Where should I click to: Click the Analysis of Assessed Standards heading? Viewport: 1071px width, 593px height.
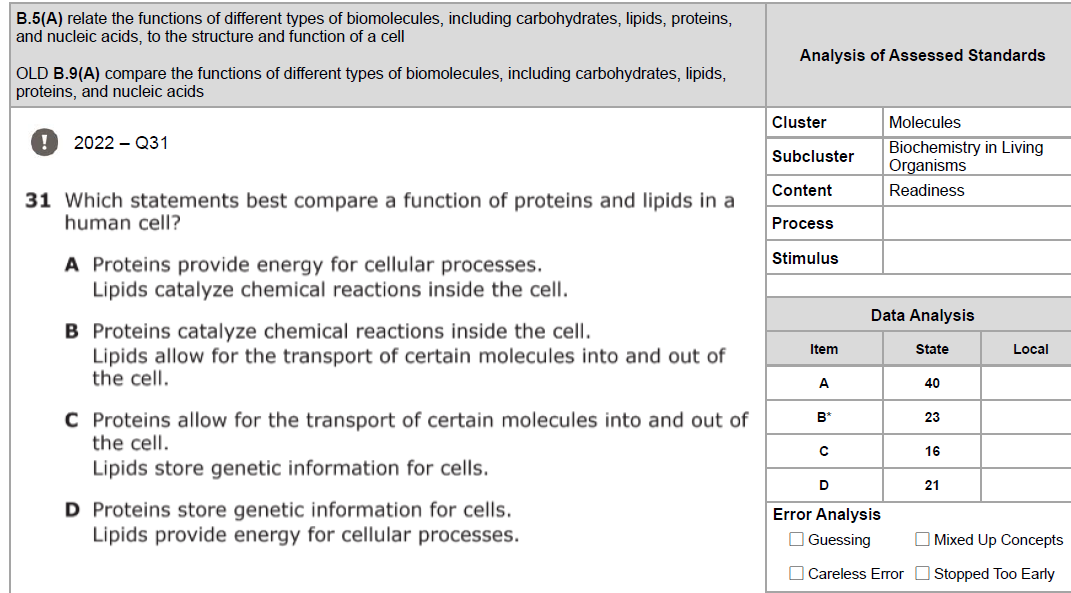click(922, 55)
